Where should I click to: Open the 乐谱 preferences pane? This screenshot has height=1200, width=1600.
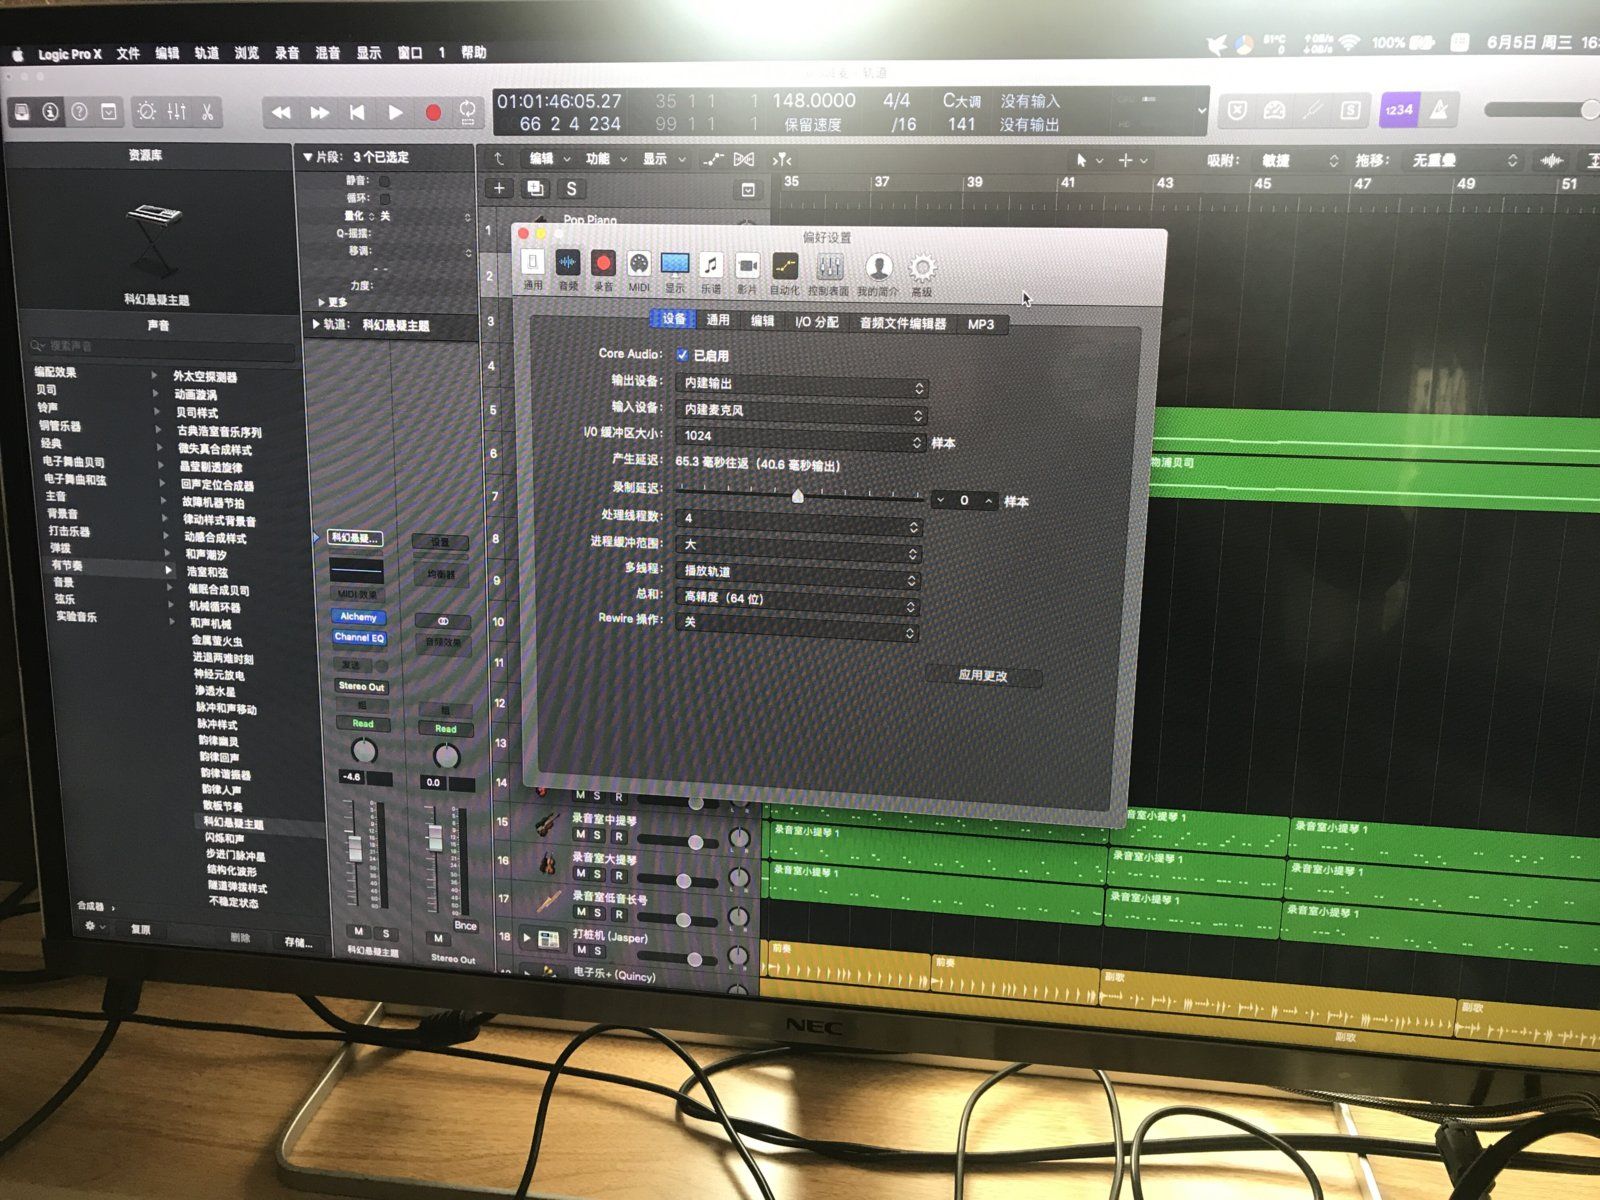[x=711, y=272]
